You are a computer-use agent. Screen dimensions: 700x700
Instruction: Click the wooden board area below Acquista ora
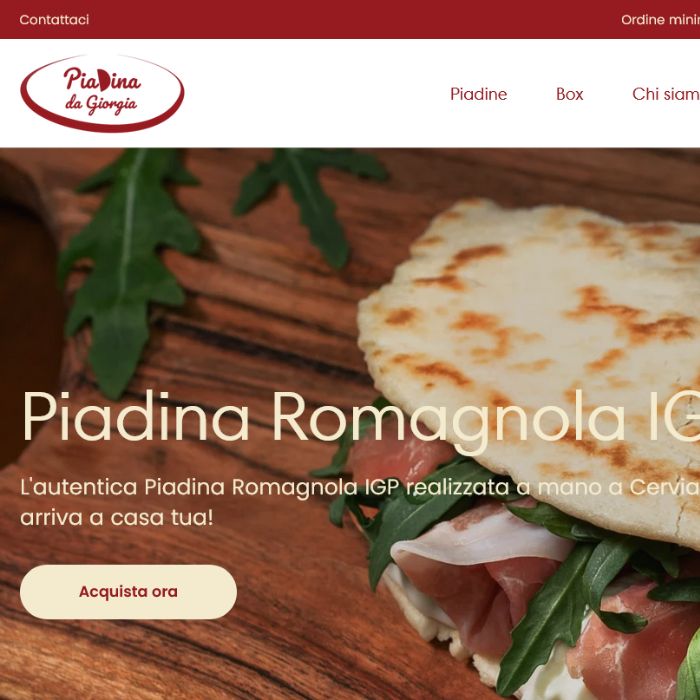[x=179, y=661]
